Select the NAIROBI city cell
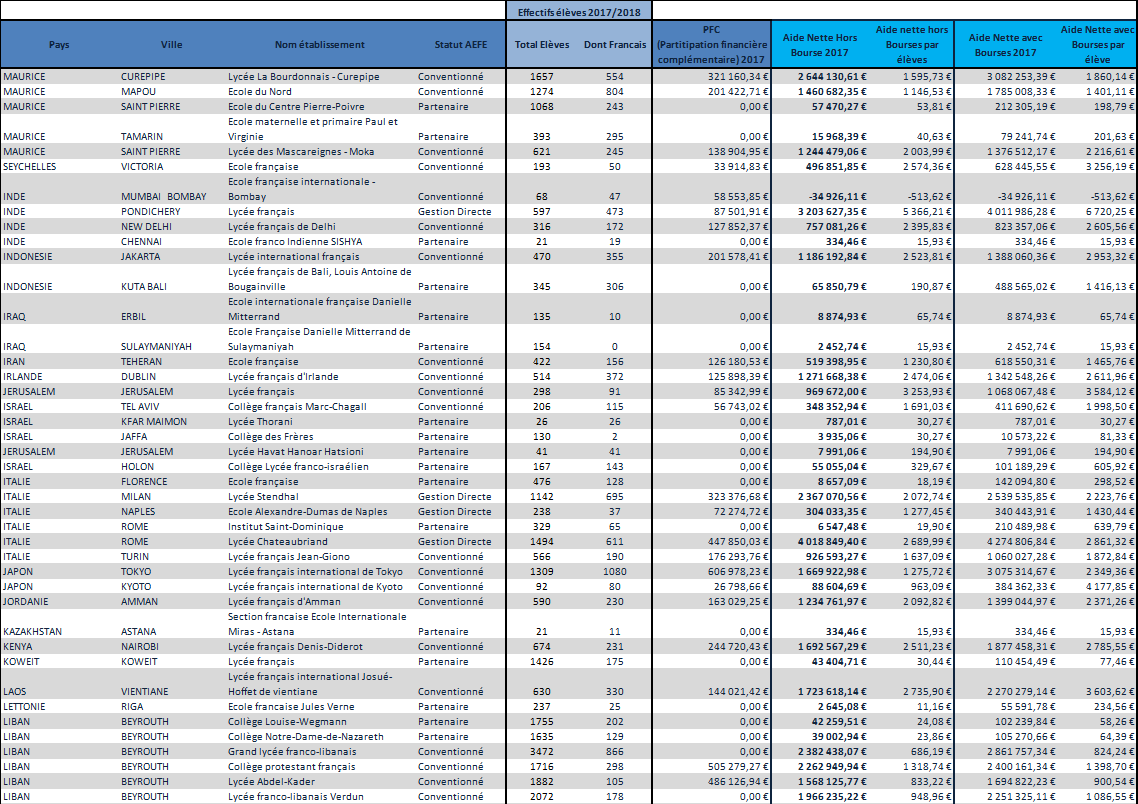1138x804 pixels. click(x=143, y=647)
